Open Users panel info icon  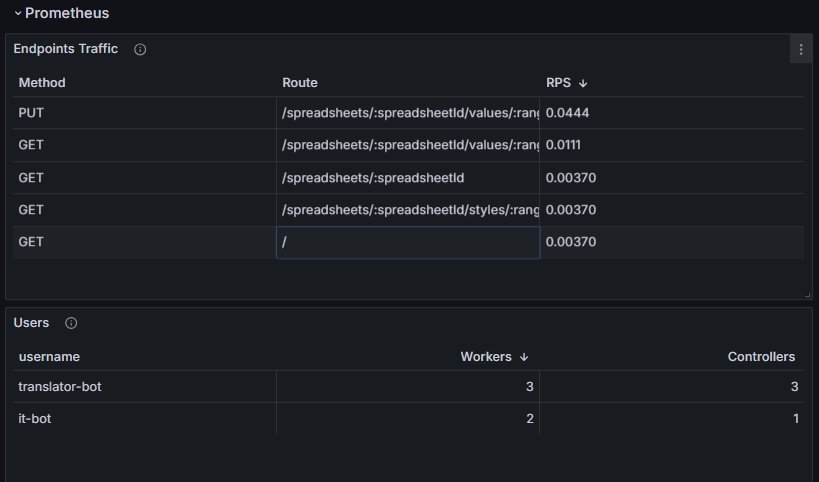pyautogui.click(x=71, y=323)
